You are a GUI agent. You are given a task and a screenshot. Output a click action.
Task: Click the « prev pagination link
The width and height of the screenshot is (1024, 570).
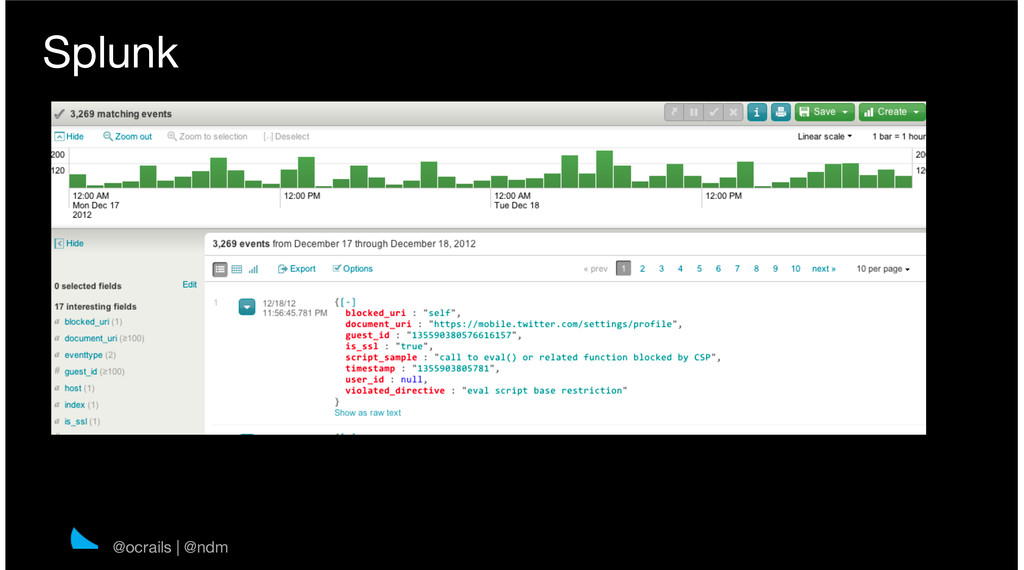596,269
